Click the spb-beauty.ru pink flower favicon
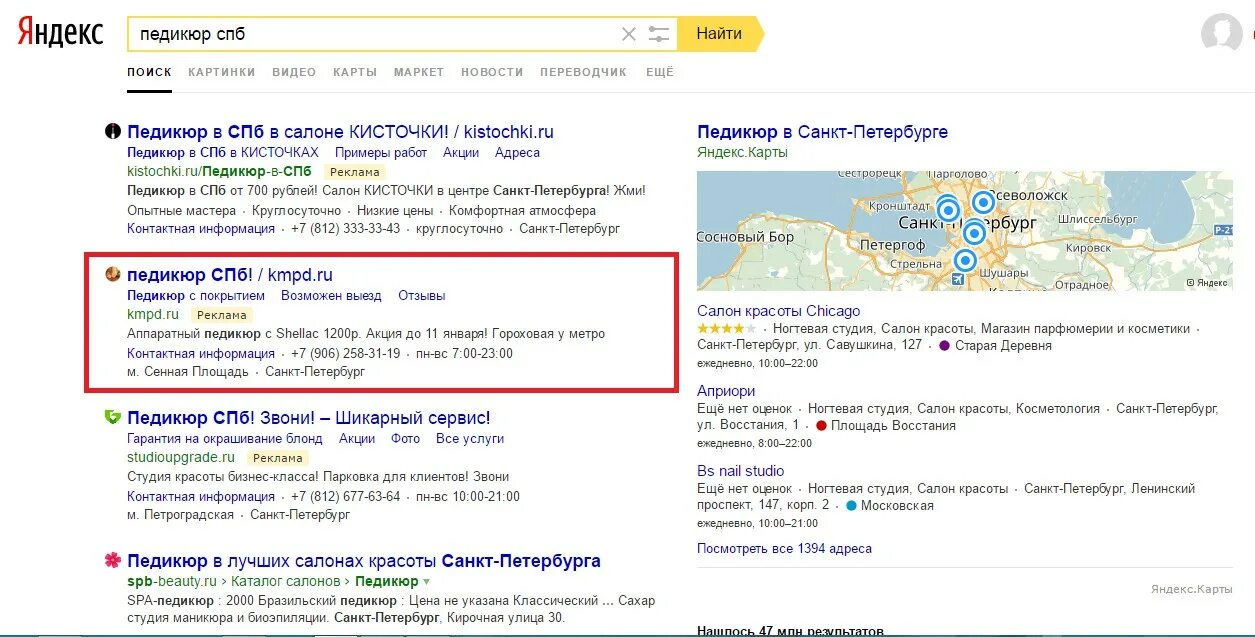The image size is (1255, 637). tap(113, 560)
